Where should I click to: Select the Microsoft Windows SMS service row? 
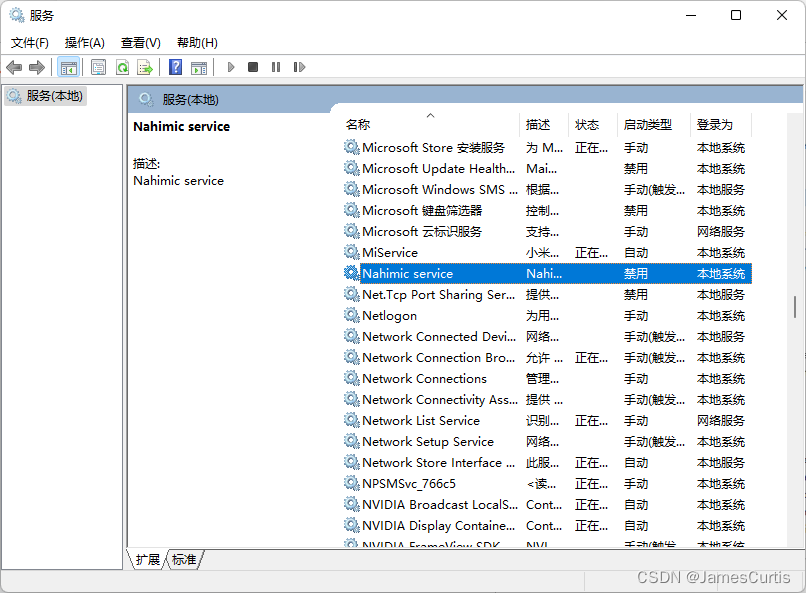[547, 190]
